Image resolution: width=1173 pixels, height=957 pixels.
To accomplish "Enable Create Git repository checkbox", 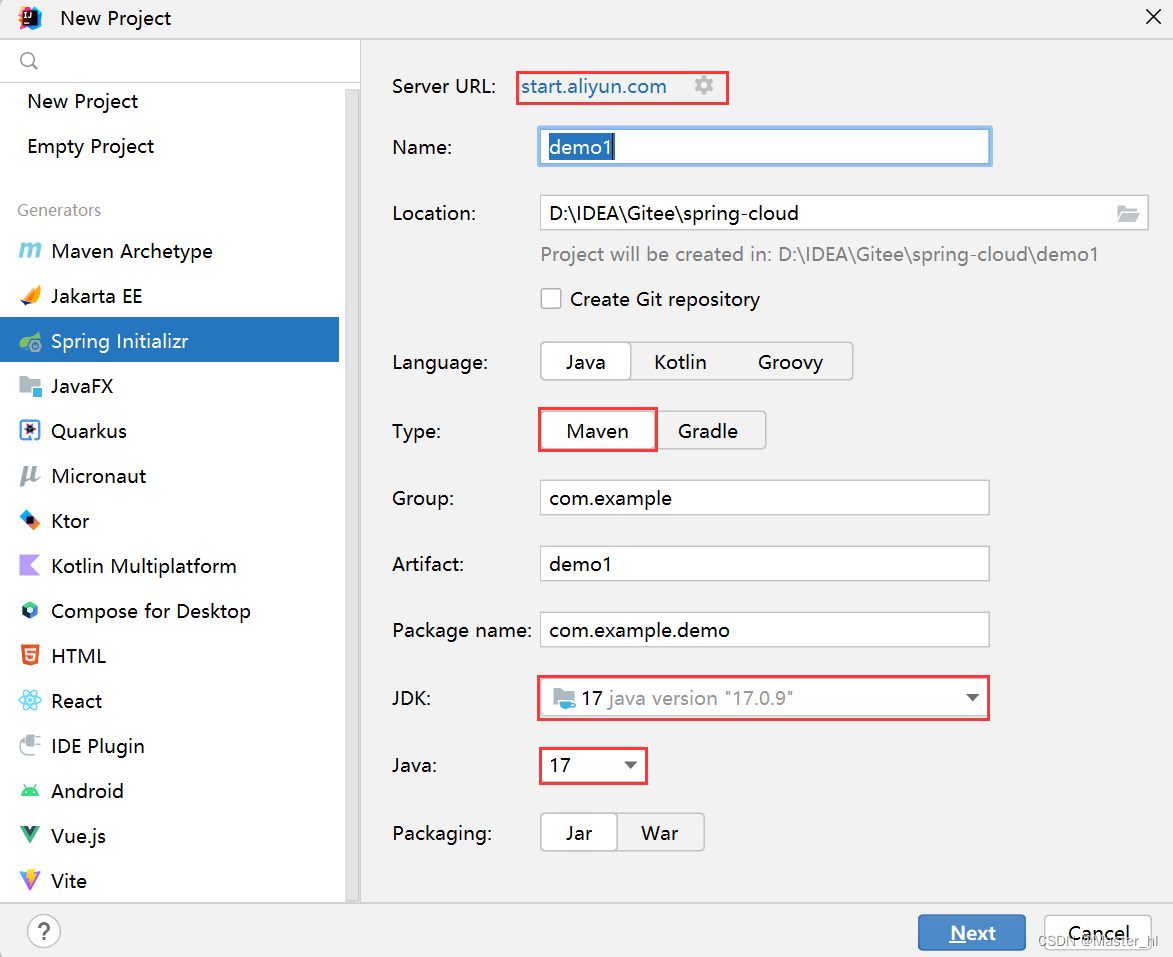I will pyautogui.click(x=551, y=299).
